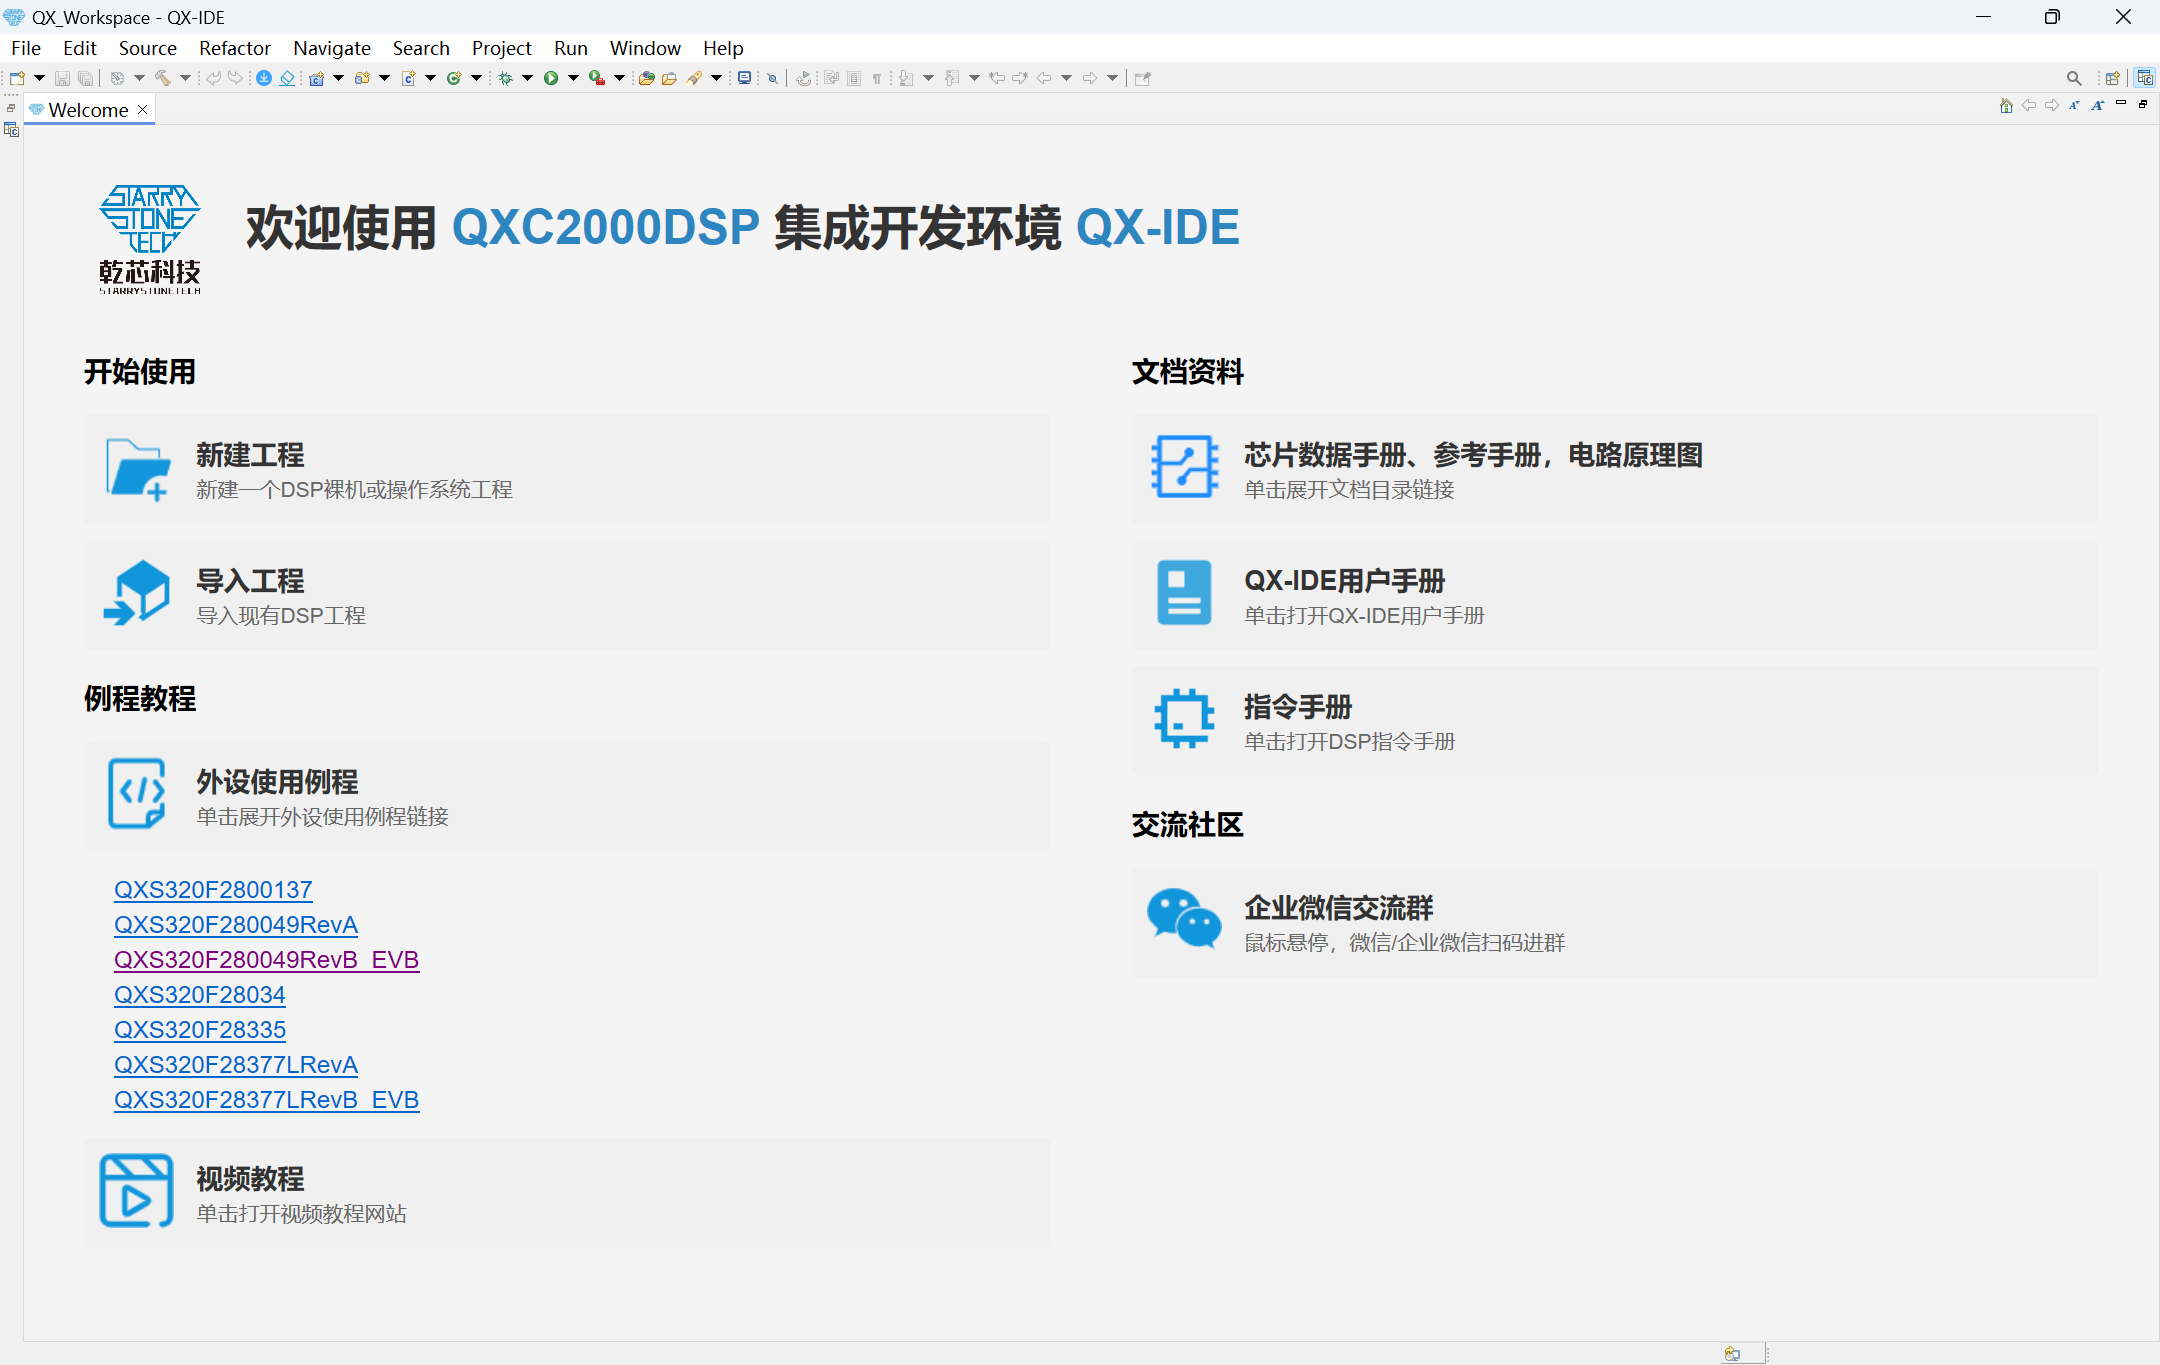Expand the Build hammer dropdown arrow
The height and width of the screenshot is (1365, 2160).
click(186, 78)
